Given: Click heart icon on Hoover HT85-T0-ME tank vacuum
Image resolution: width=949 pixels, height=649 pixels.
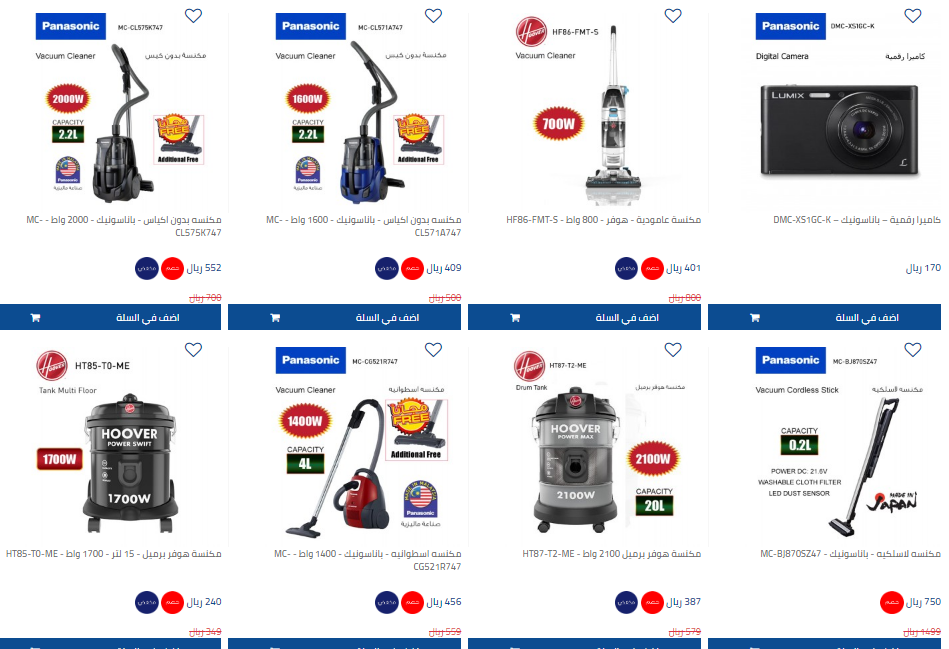Looking at the screenshot, I should [193, 350].
